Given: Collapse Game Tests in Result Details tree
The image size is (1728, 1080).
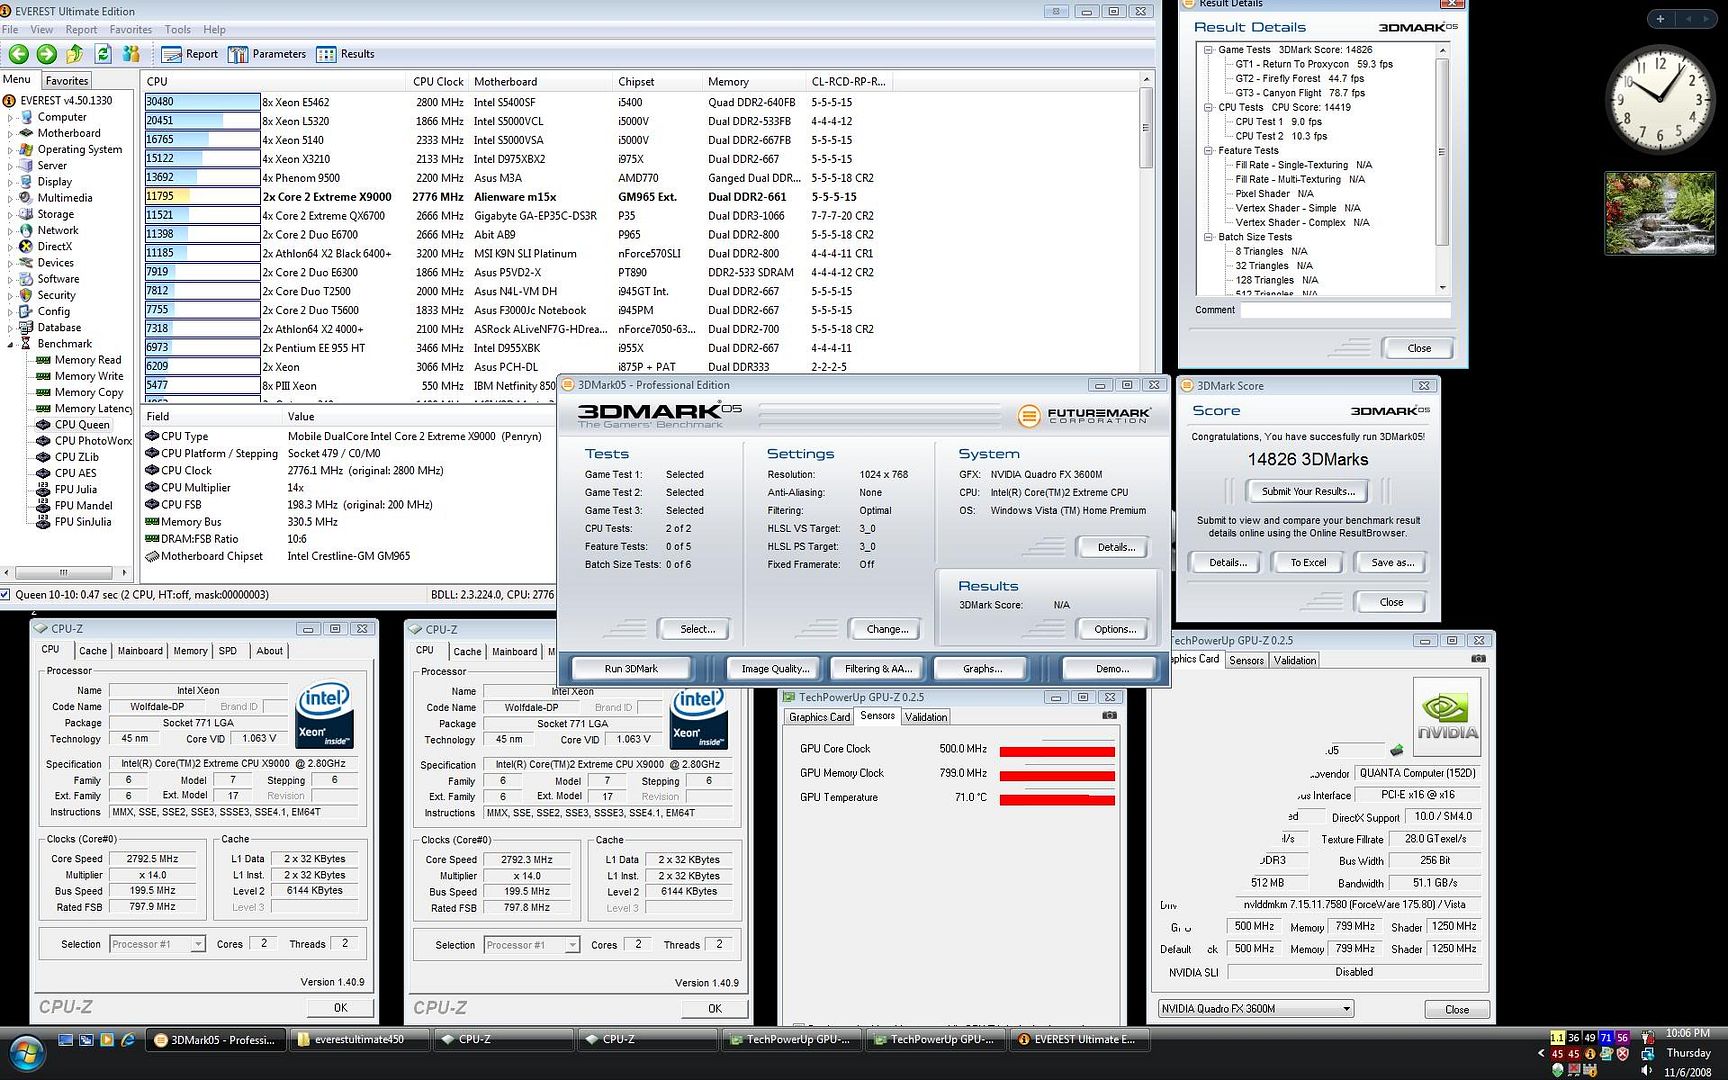Looking at the screenshot, I should [1208, 49].
